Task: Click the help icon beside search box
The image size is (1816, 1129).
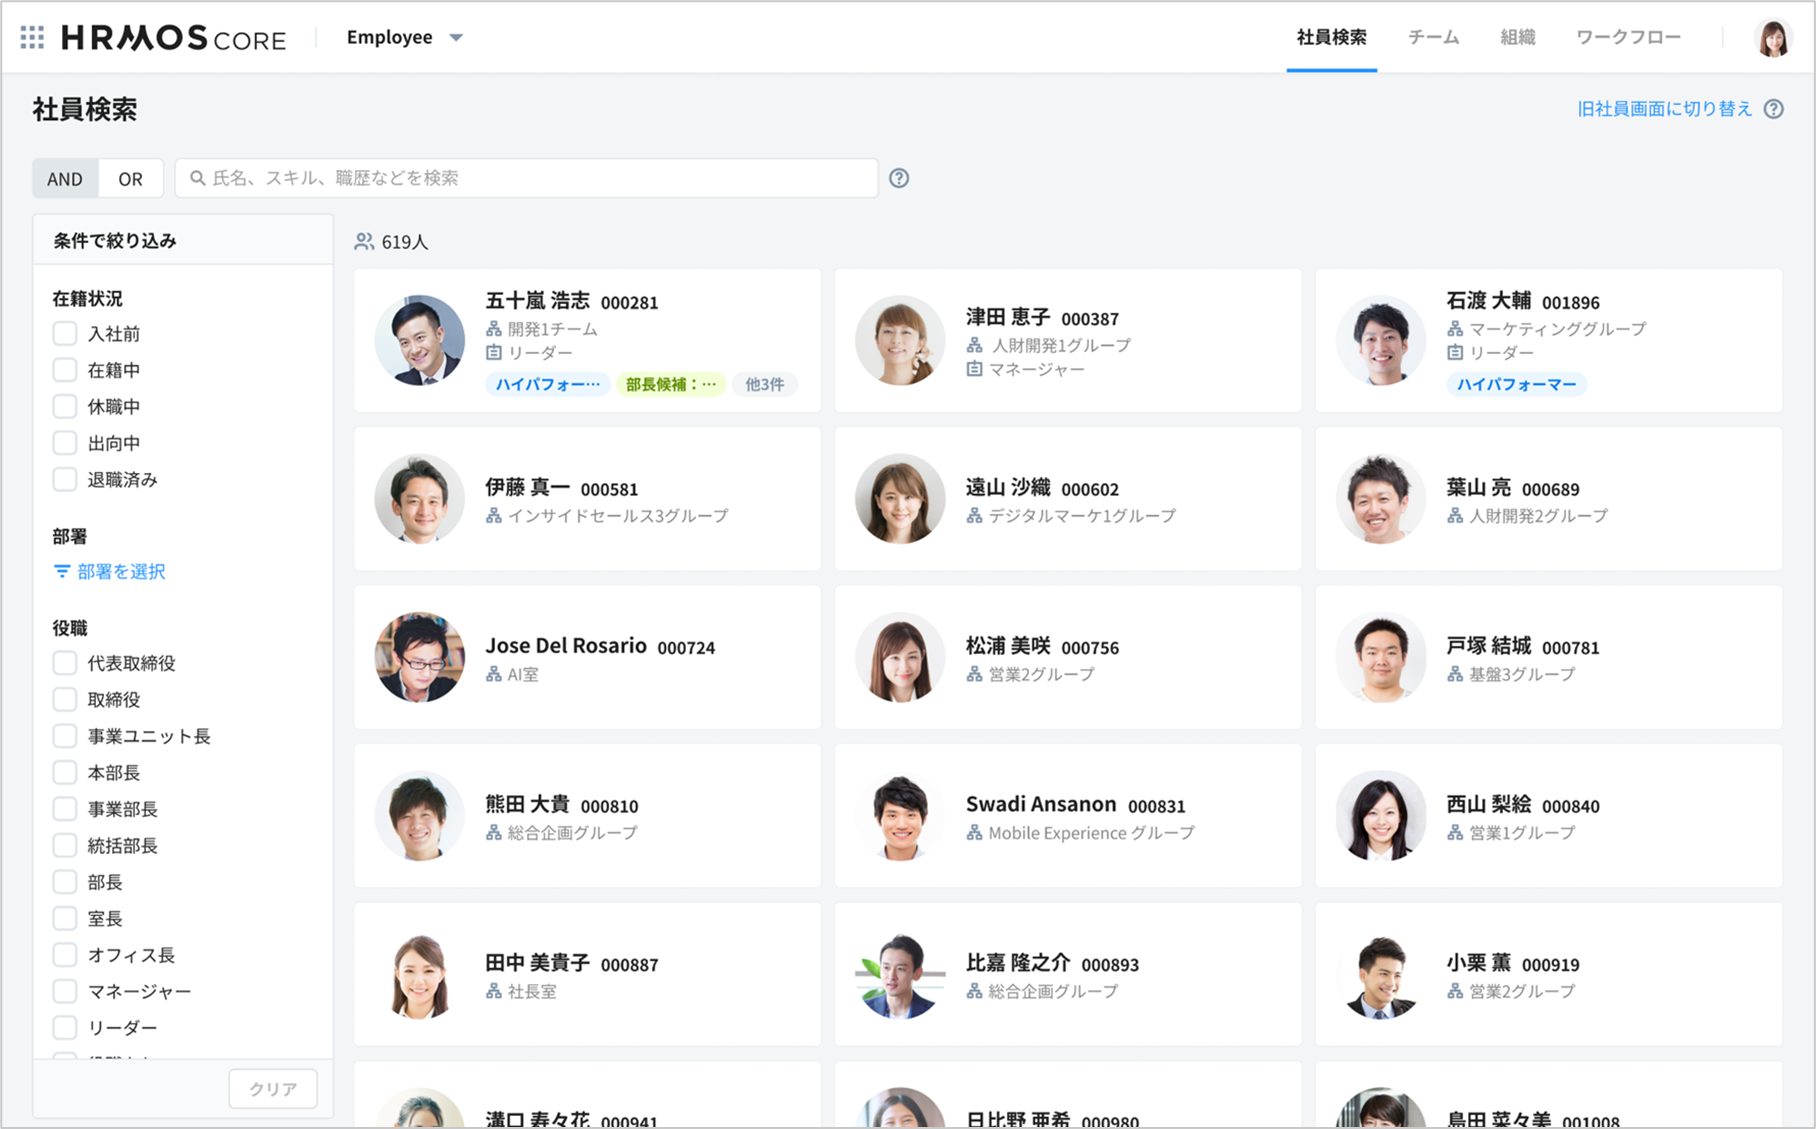Action: [899, 178]
